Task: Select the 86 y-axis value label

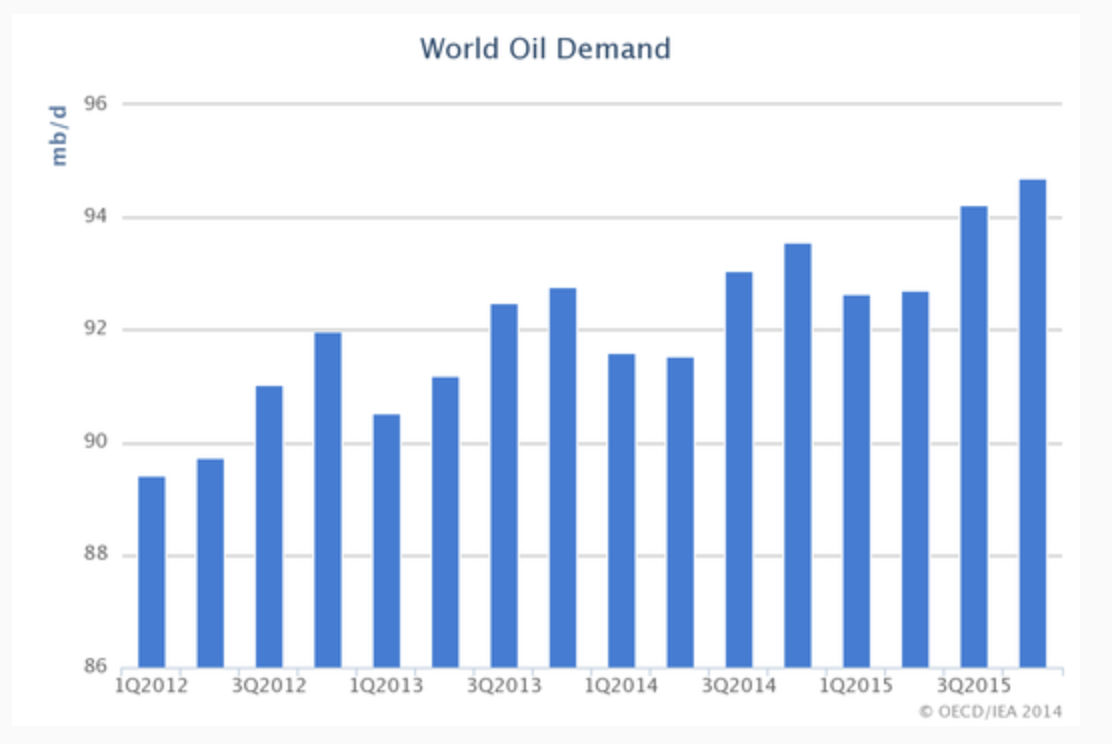Action: tap(95, 666)
